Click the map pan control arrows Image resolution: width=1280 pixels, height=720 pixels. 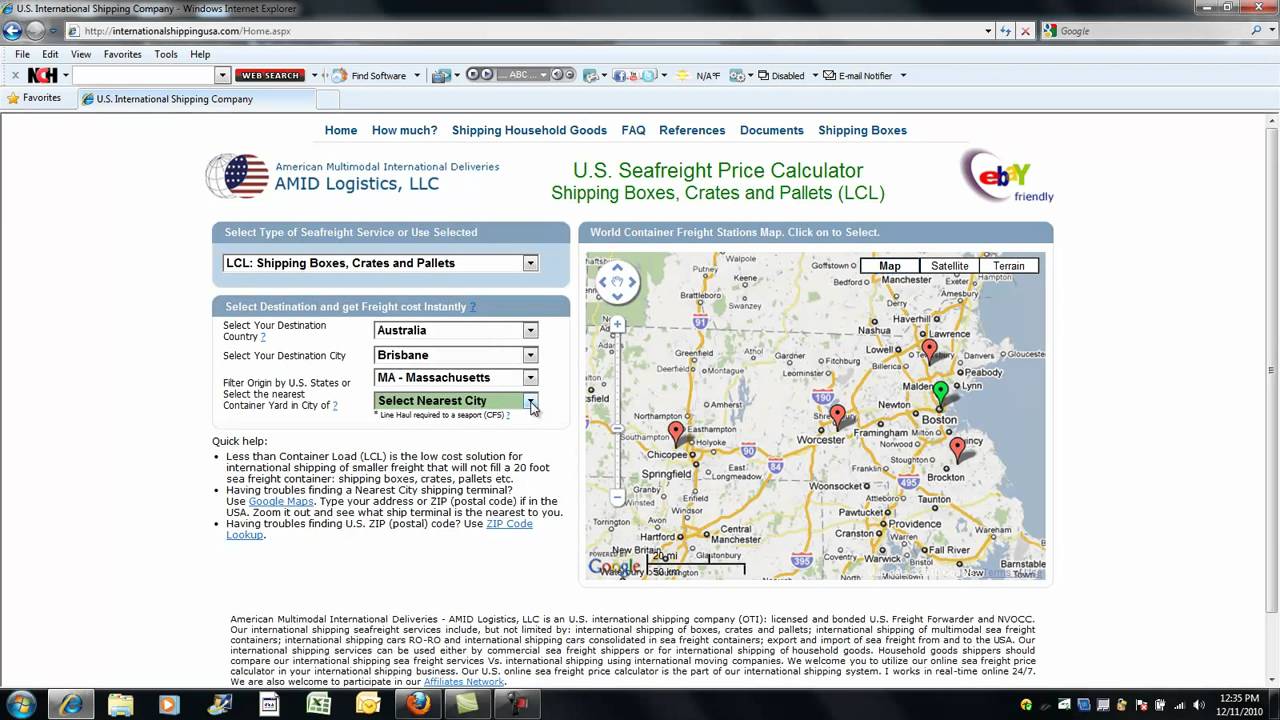coord(617,281)
